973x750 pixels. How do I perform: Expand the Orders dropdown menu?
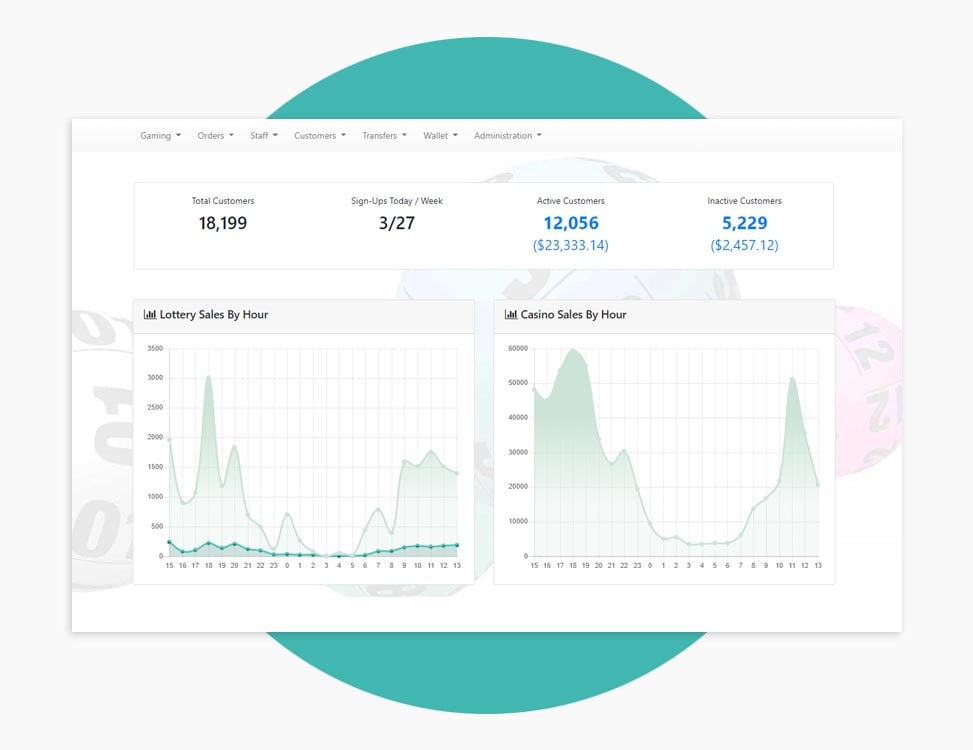point(215,136)
